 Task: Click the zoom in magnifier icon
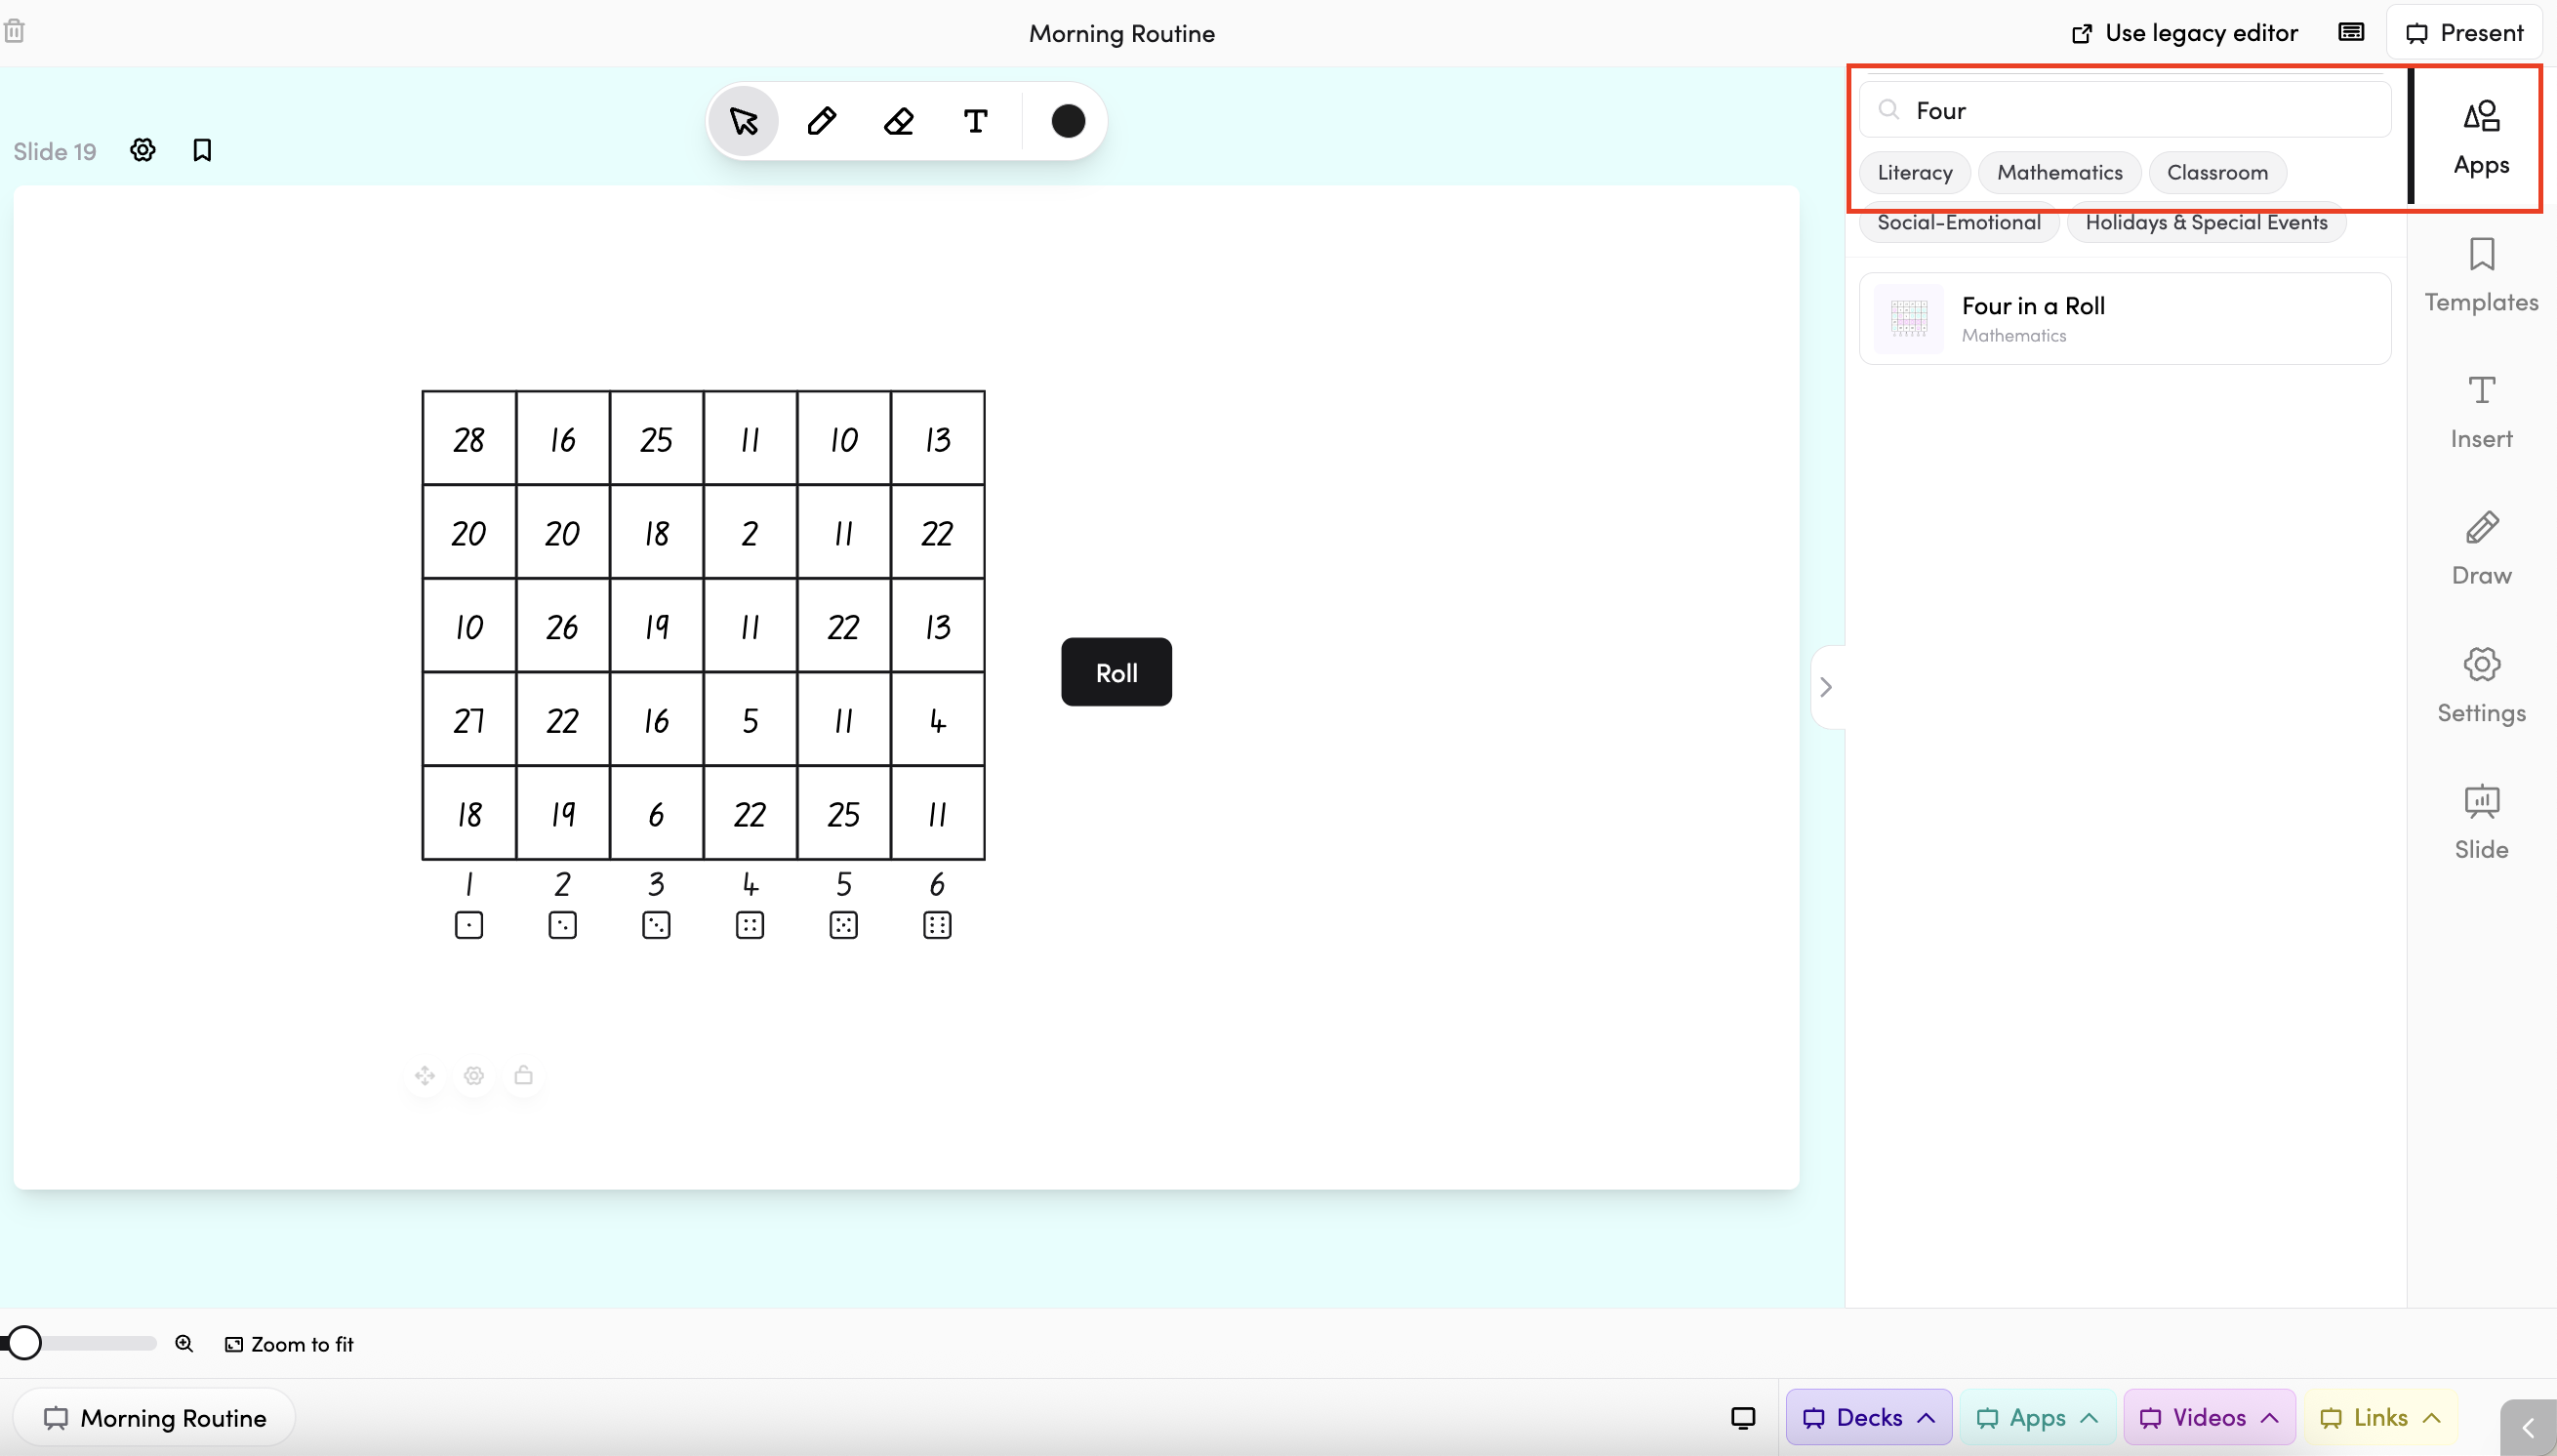pos(184,1343)
